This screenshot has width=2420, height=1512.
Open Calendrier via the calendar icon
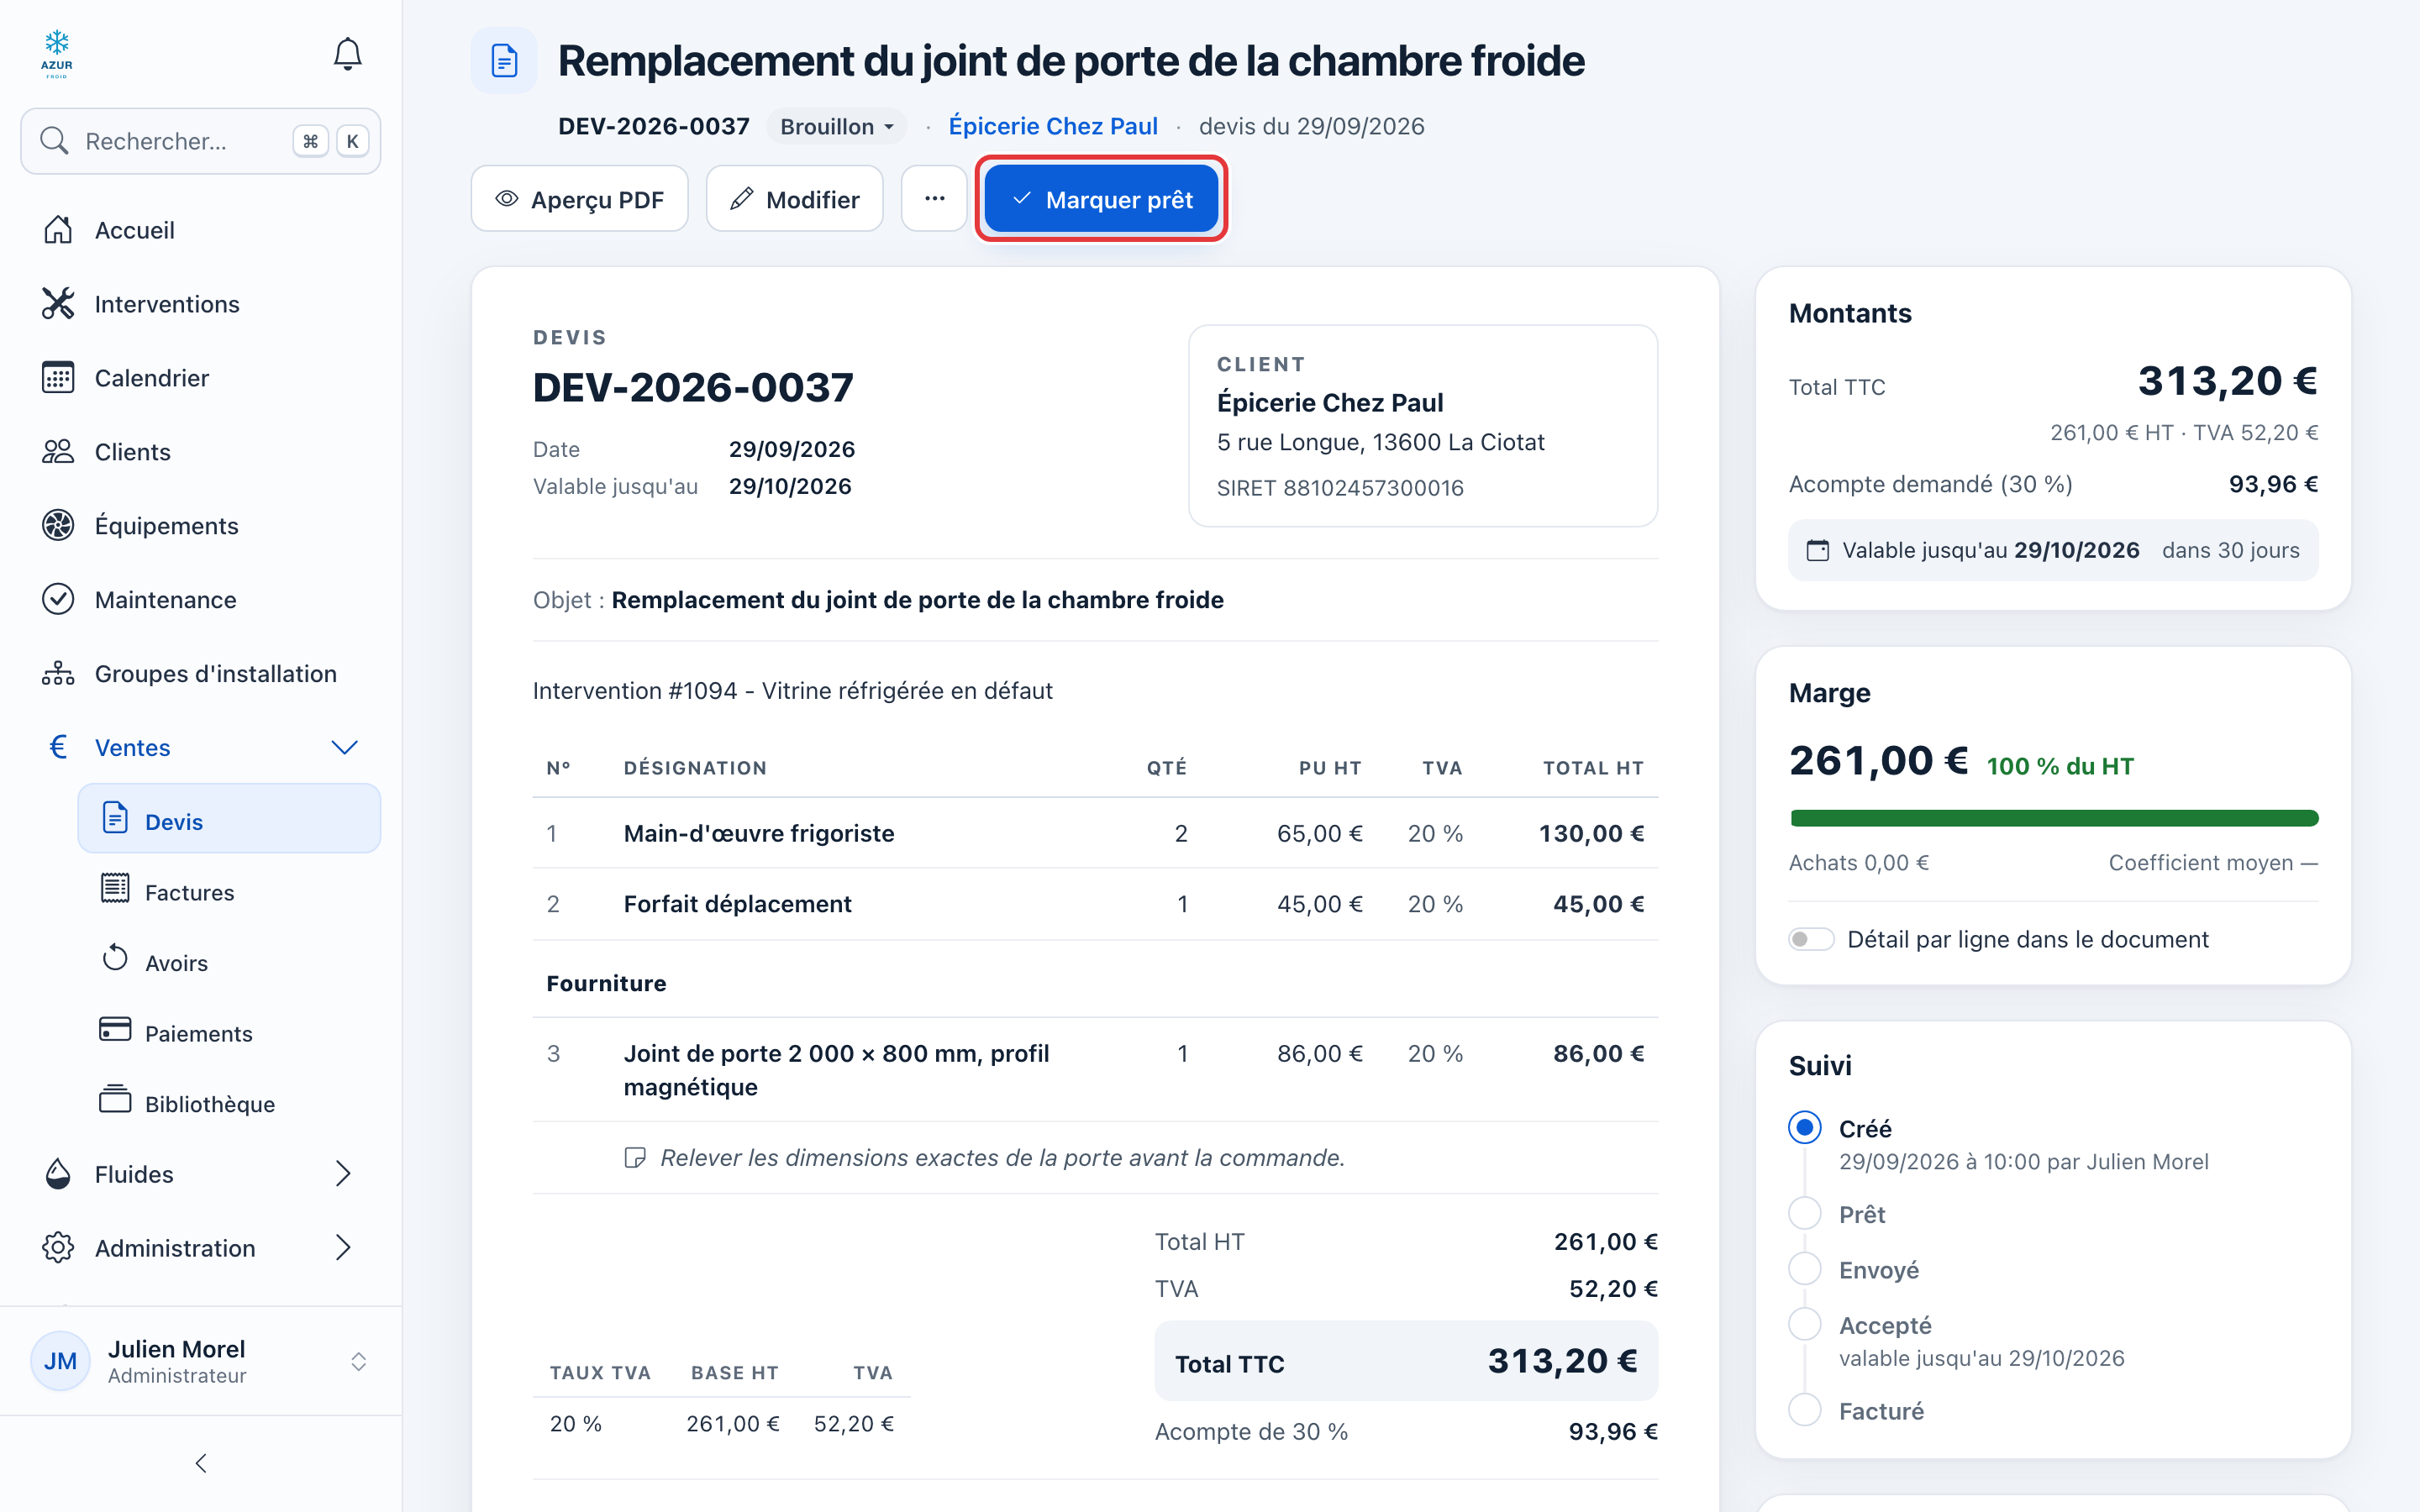[x=58, y=378]
